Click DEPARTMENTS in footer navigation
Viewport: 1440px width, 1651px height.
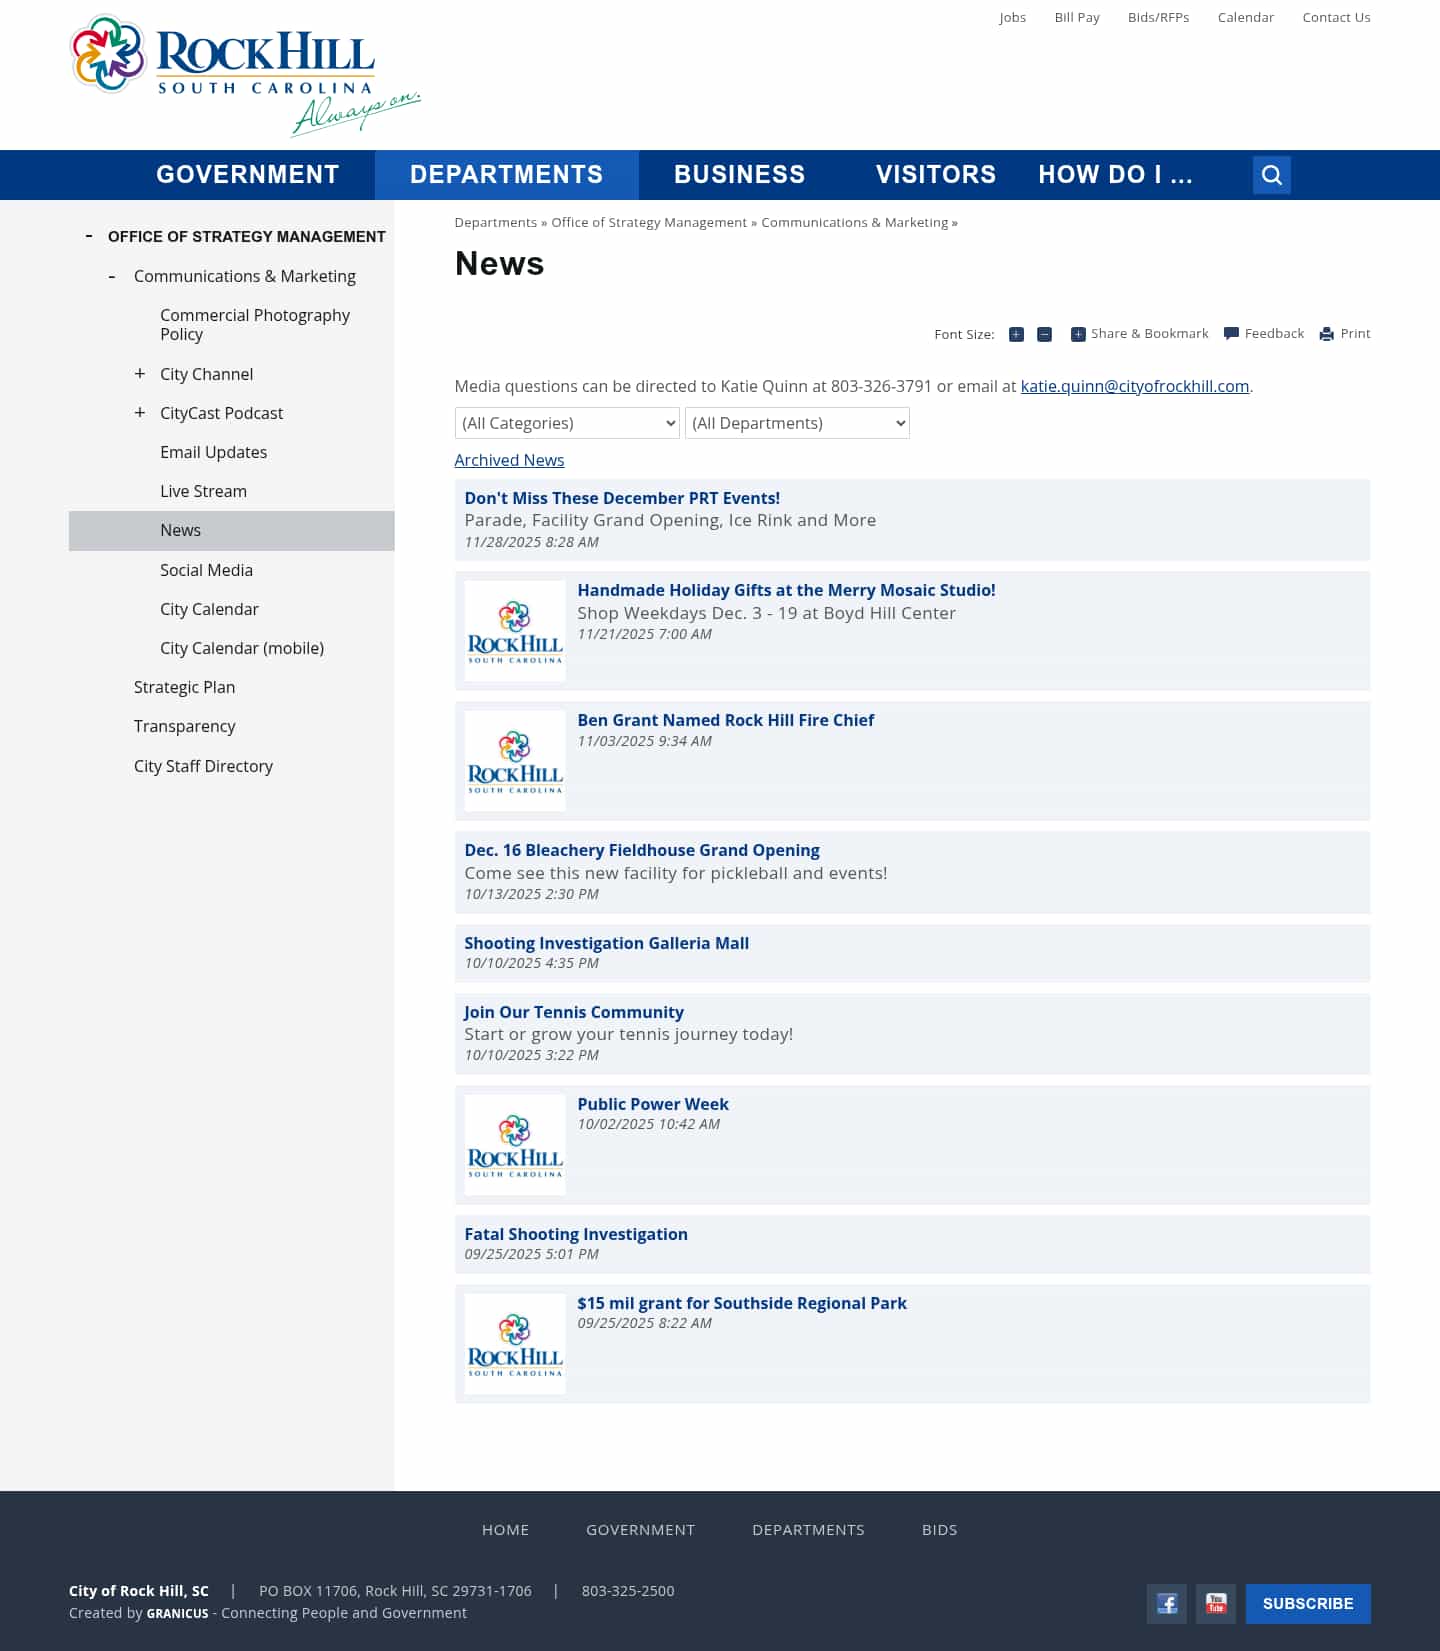pos(808,1530)
